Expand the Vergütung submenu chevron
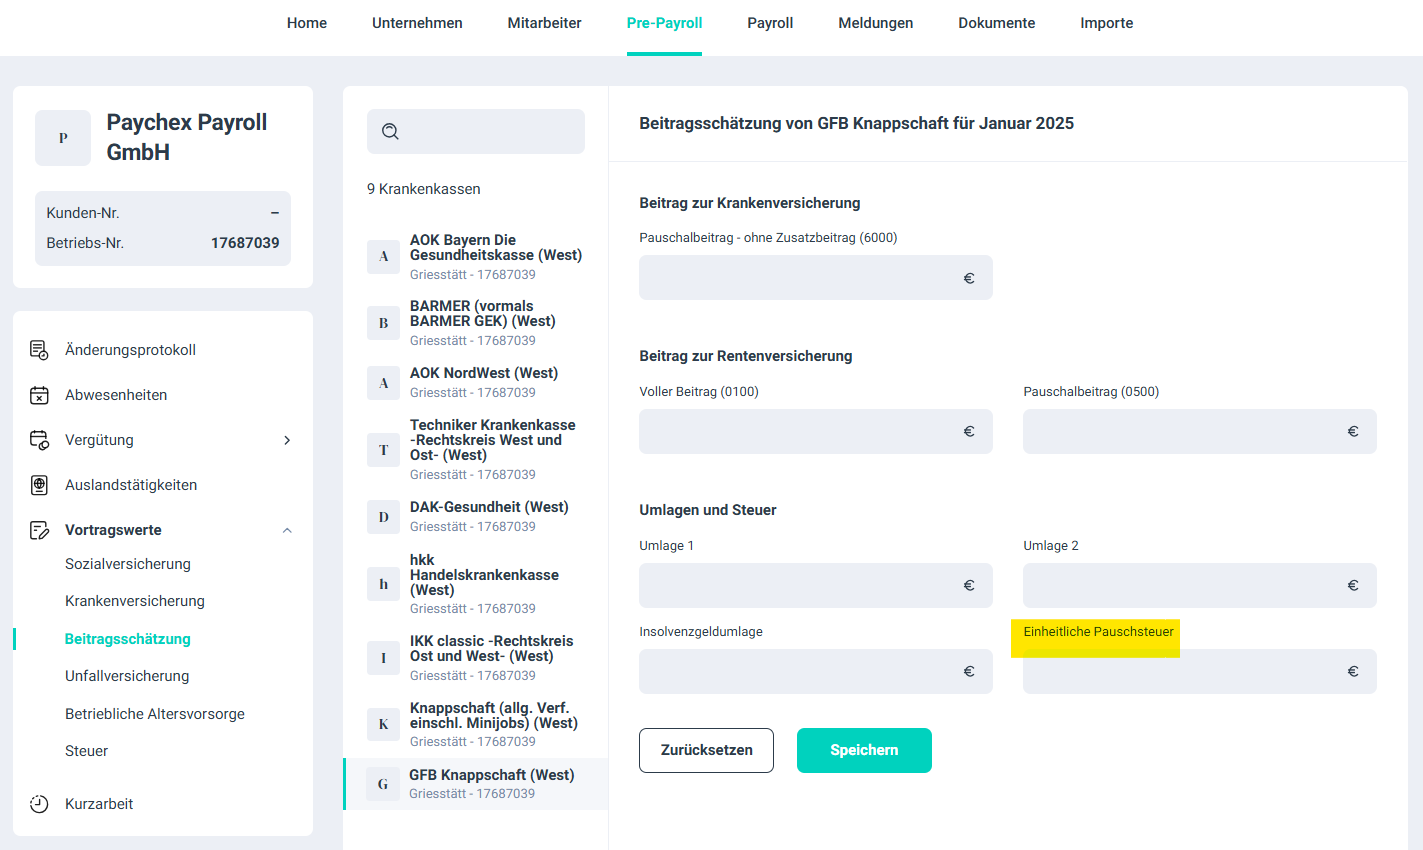The width and height of the screenshot is (1423, 850). pos(287,440)
